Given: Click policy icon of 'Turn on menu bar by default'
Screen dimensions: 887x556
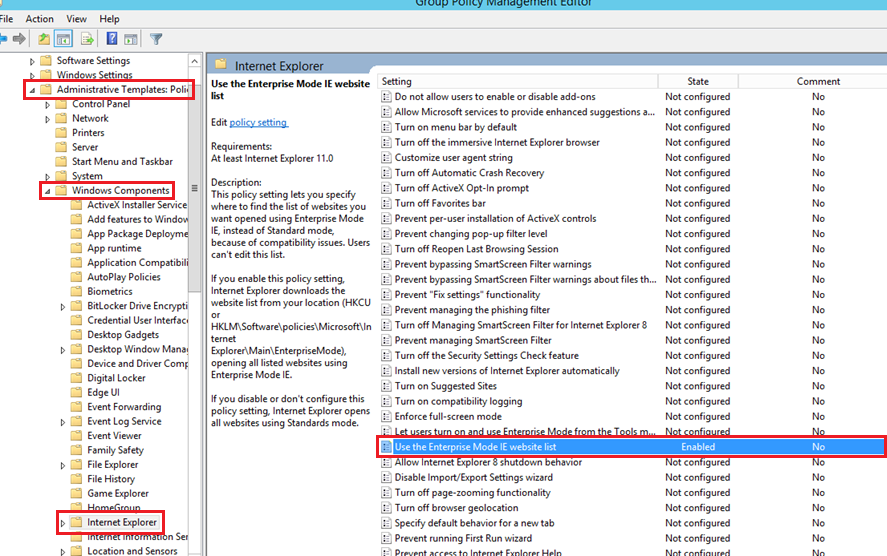Looking at the screenshot, I should [x=386, y=127].
